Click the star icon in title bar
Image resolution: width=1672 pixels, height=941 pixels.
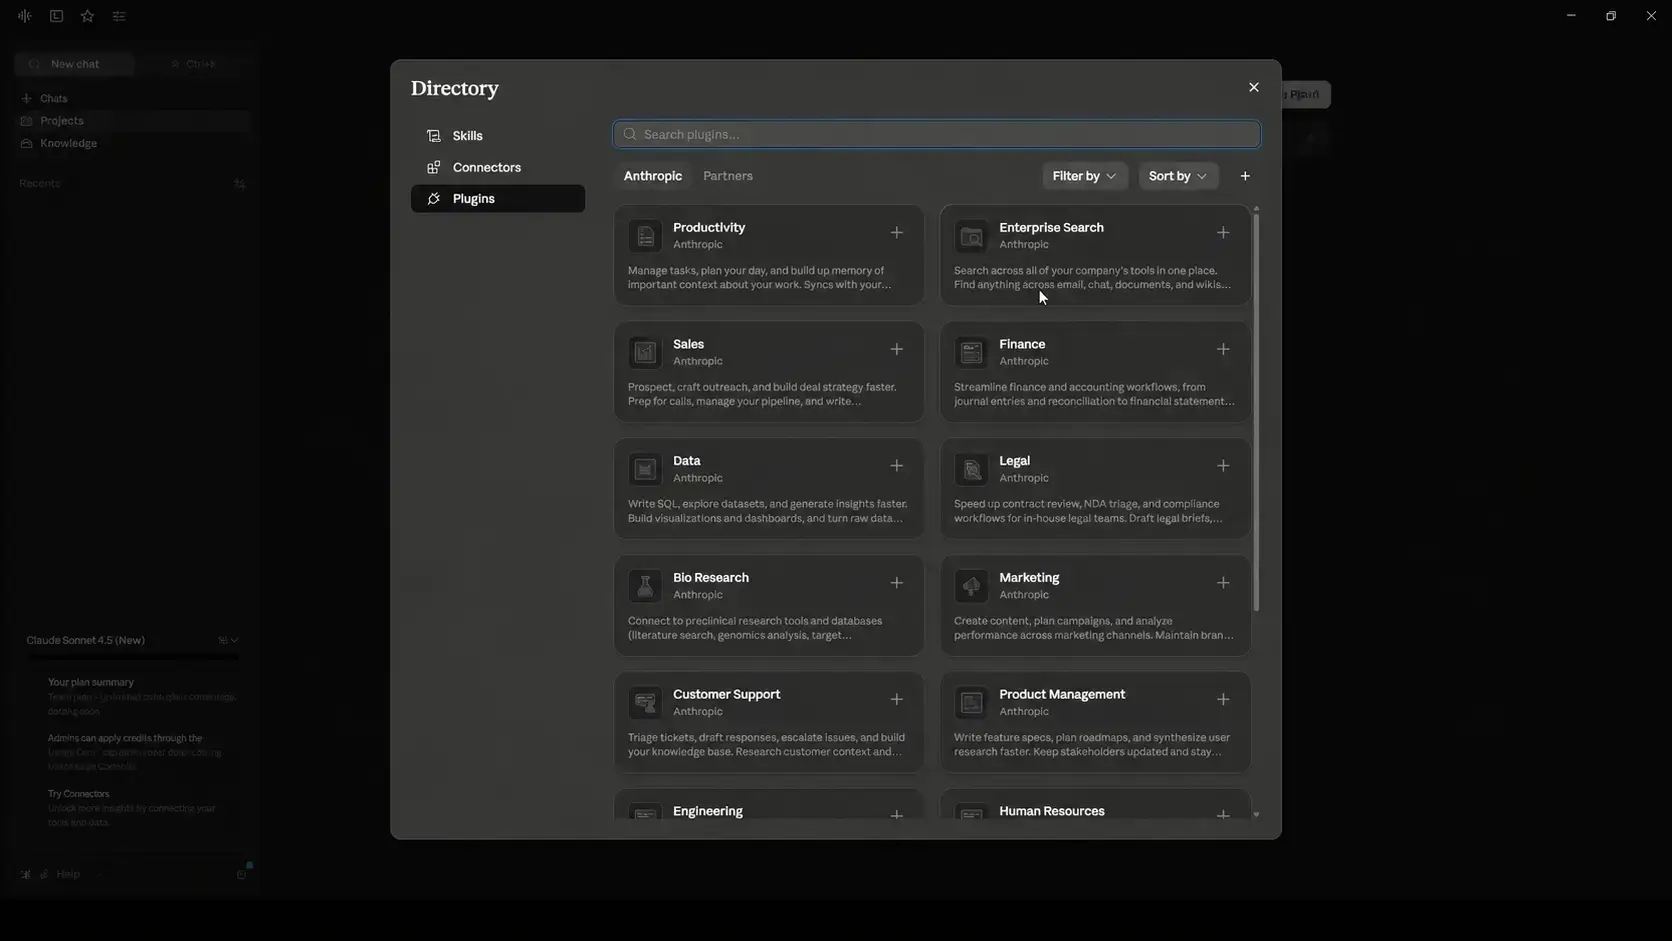tap(87, 16)
